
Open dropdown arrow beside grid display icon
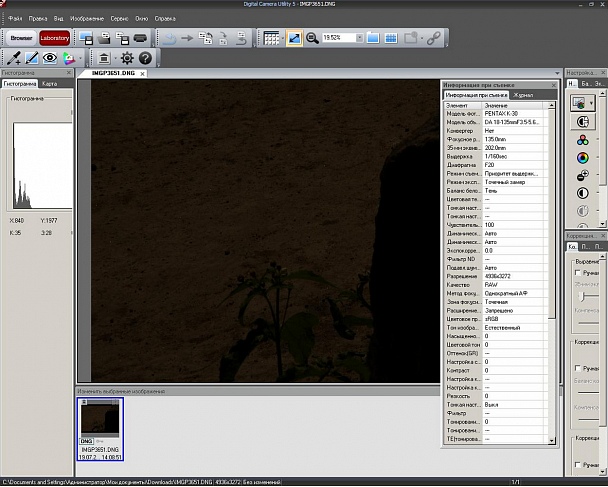pos(282,38)
